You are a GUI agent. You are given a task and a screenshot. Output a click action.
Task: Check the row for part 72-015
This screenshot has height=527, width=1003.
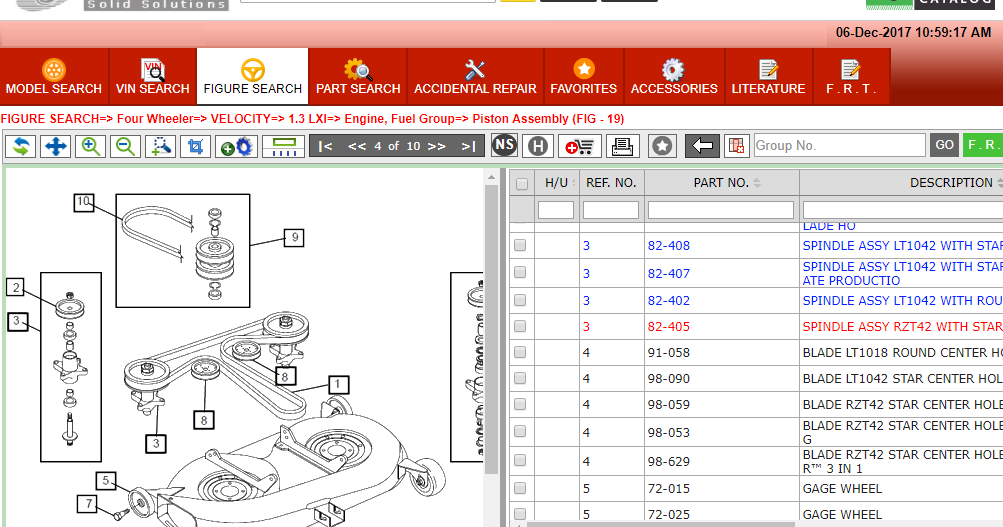[520, 489]
